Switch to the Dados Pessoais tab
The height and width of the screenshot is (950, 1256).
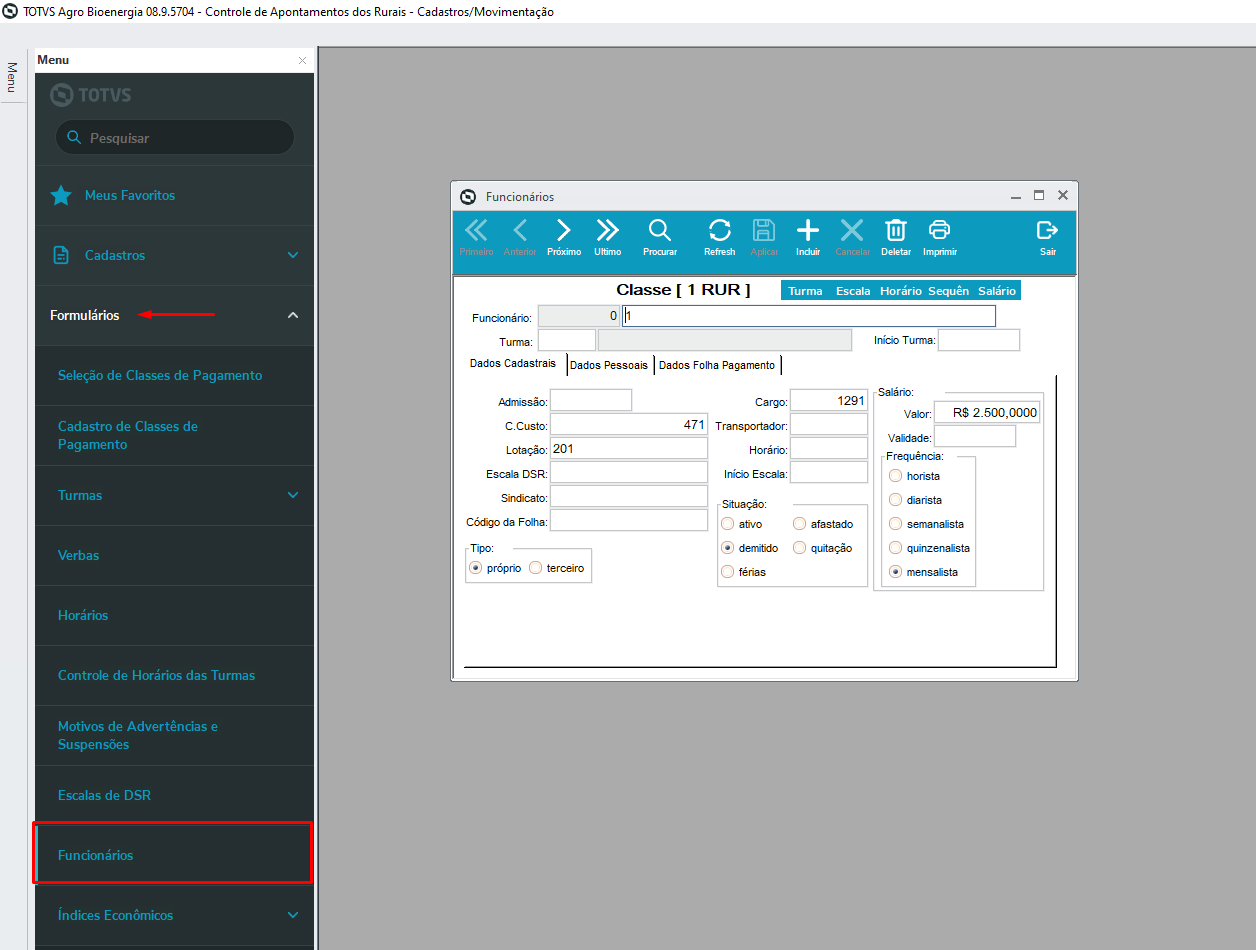tap(609, 365)
